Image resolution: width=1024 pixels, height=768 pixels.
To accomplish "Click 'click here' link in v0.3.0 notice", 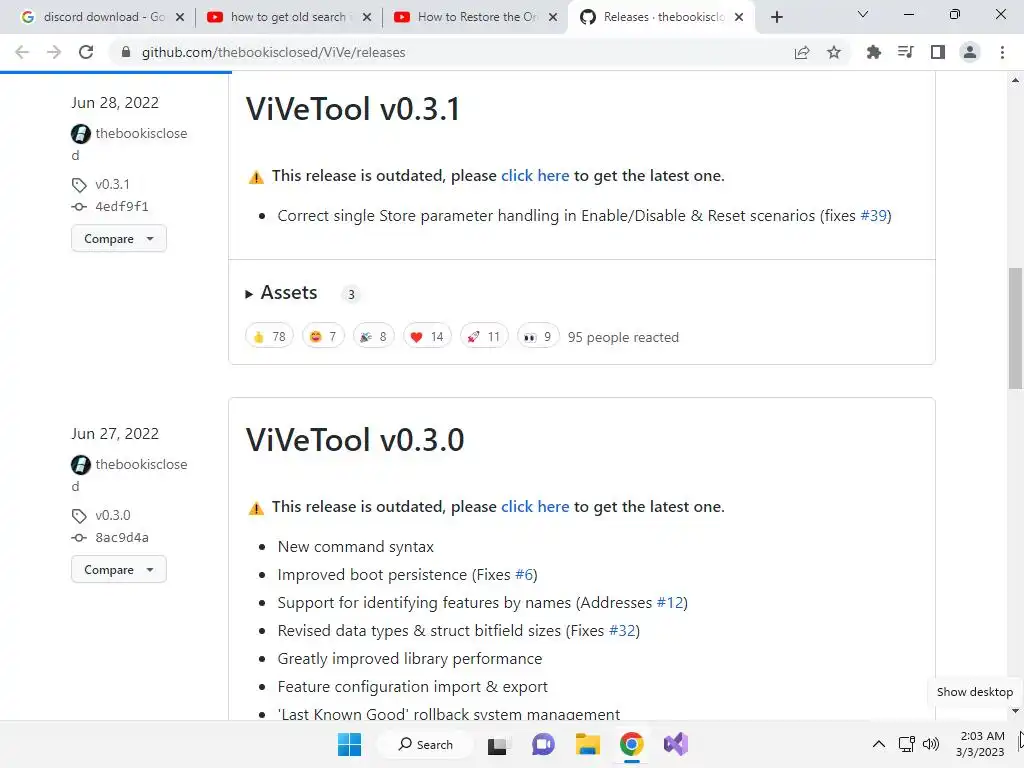I will click(535, 507).
